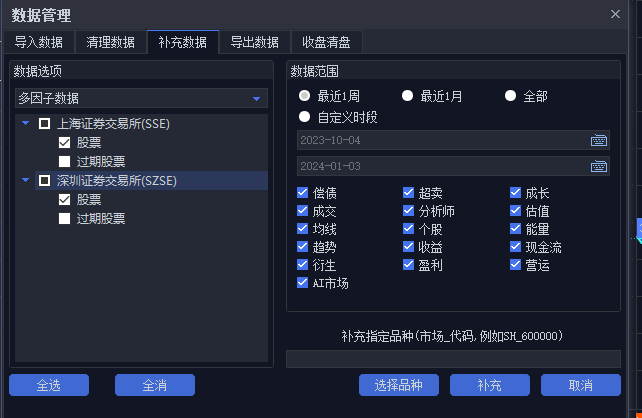The height and width of the screenshot is (418, 642).
Task: Focus the 补充指定品种 input field
Action: [x=453, y=359]
